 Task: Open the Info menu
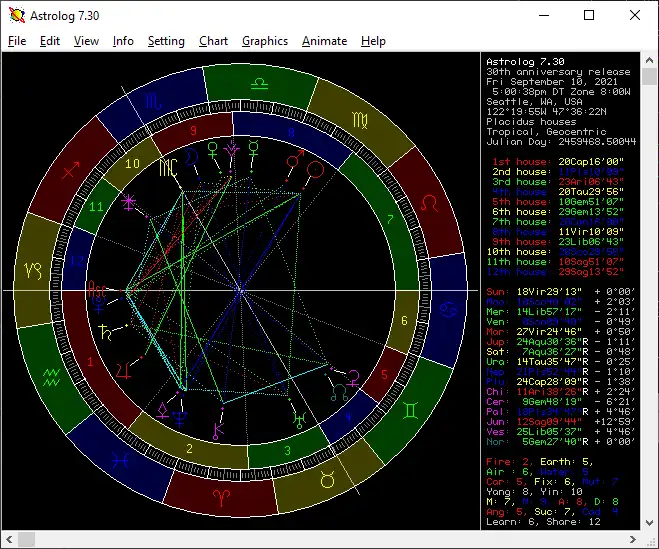[123, 41]
